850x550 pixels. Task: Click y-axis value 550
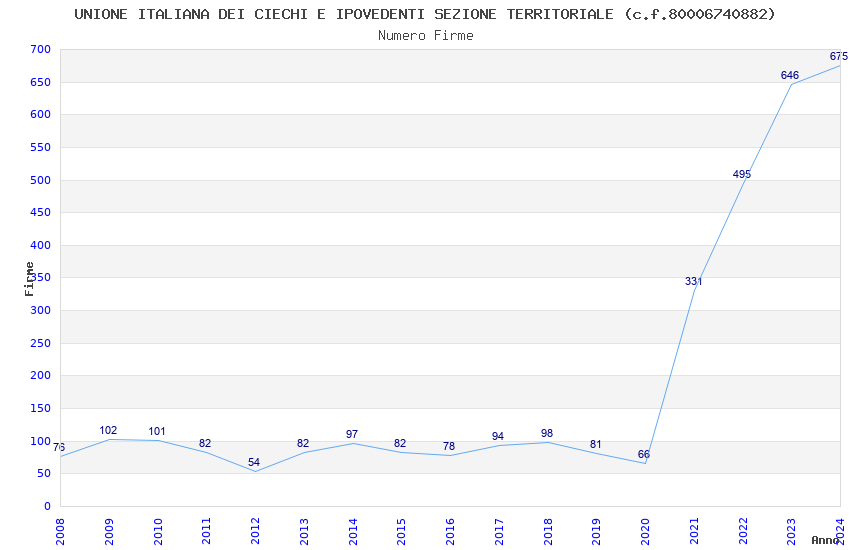click(41, 147)
